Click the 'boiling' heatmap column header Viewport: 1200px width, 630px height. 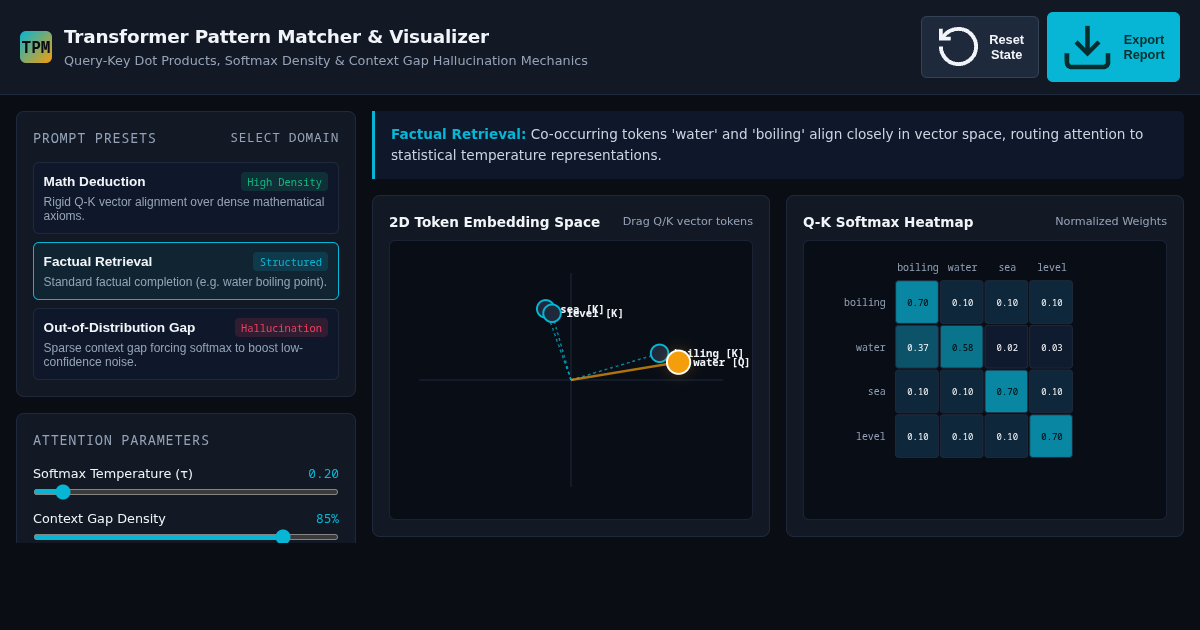(x=918, y=268)
